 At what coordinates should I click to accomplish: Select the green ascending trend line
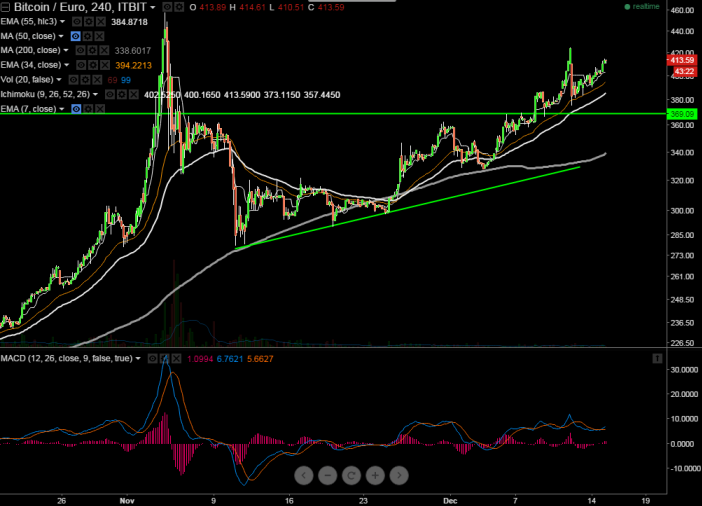pos(407,208)
